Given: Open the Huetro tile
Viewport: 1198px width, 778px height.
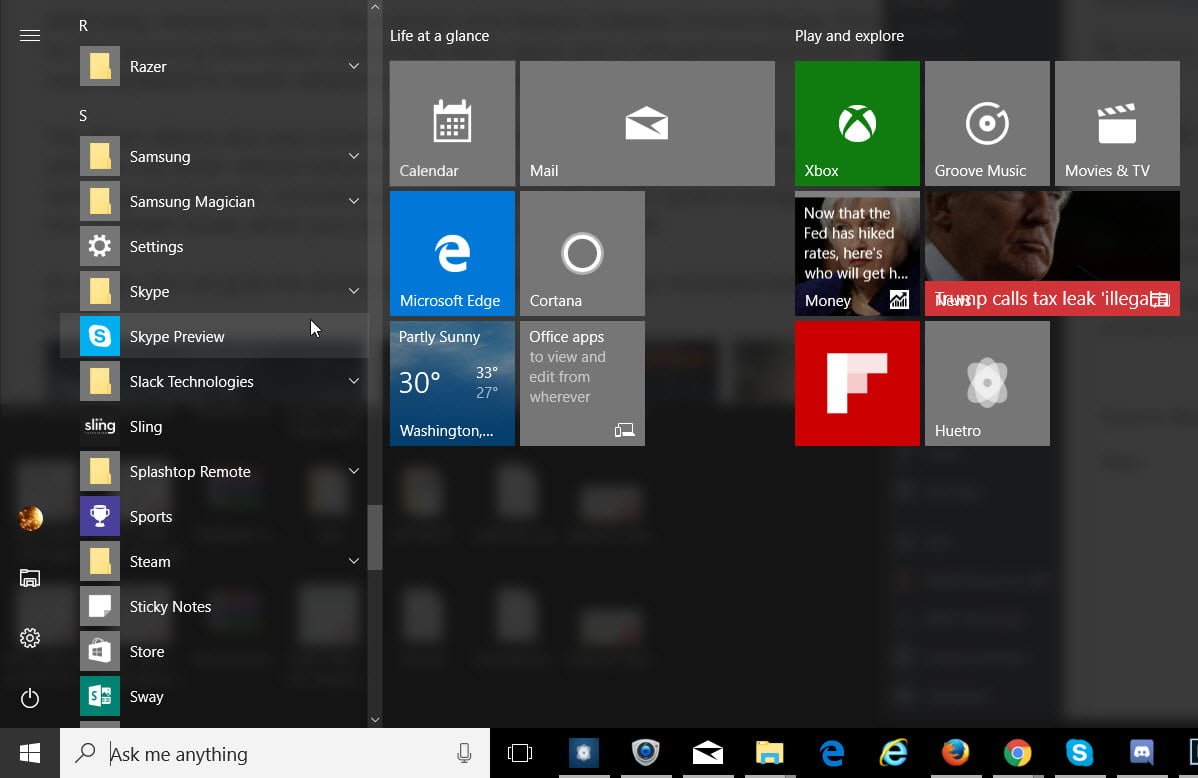Looking at the screenshot, I should [987, 383].
